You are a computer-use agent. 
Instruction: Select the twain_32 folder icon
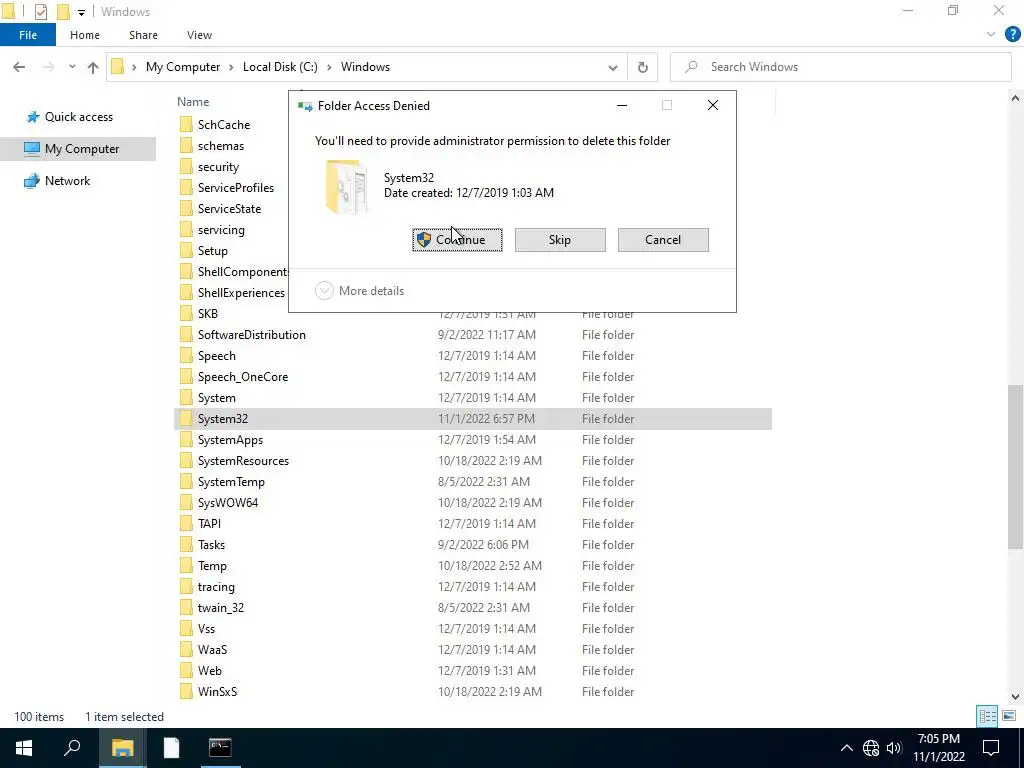(186, 608)
